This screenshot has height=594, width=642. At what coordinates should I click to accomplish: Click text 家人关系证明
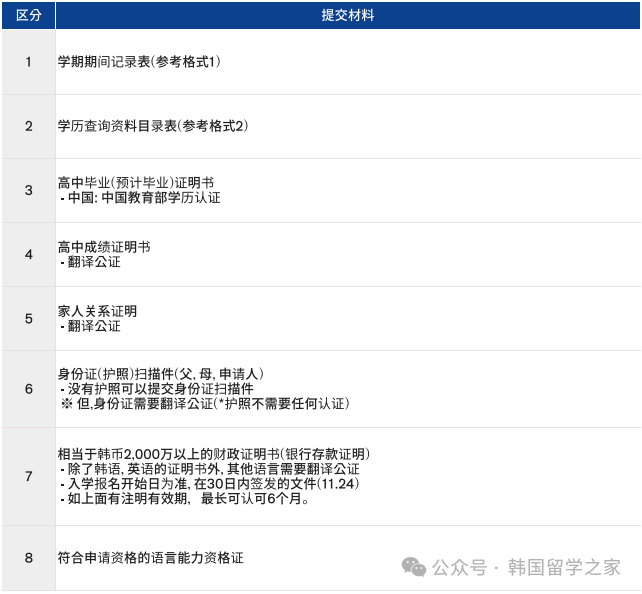click(97, 311)
